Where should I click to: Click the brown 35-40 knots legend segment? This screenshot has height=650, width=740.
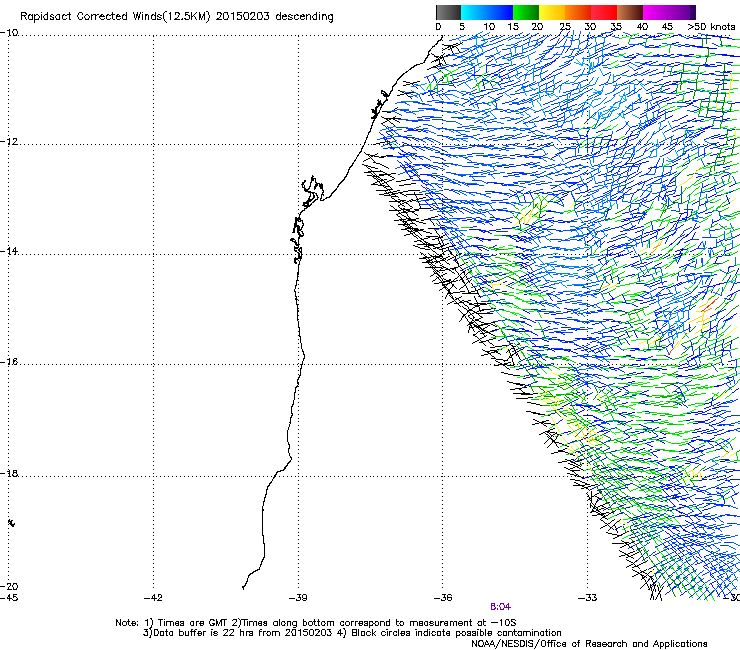coord(630,12)
